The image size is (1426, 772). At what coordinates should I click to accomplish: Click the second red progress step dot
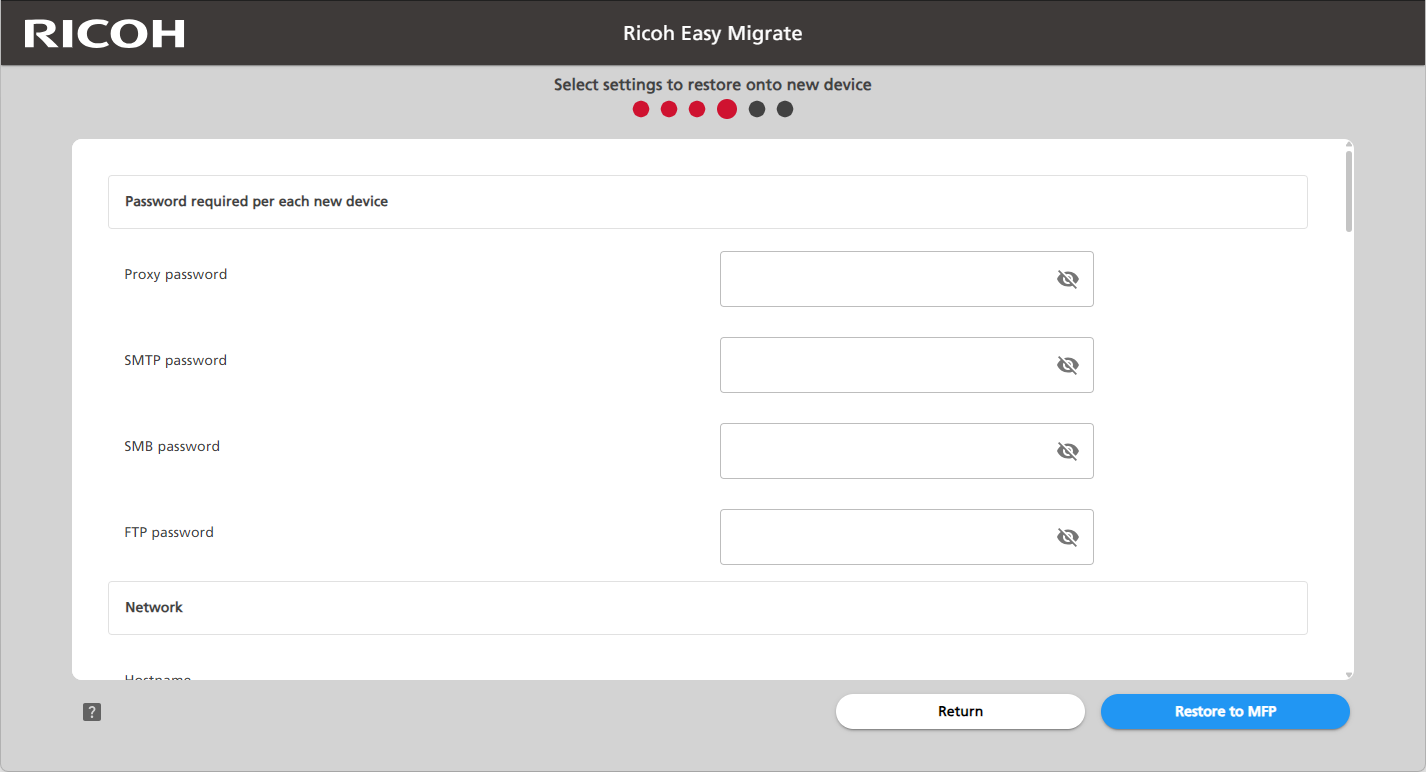pos(669,109)
